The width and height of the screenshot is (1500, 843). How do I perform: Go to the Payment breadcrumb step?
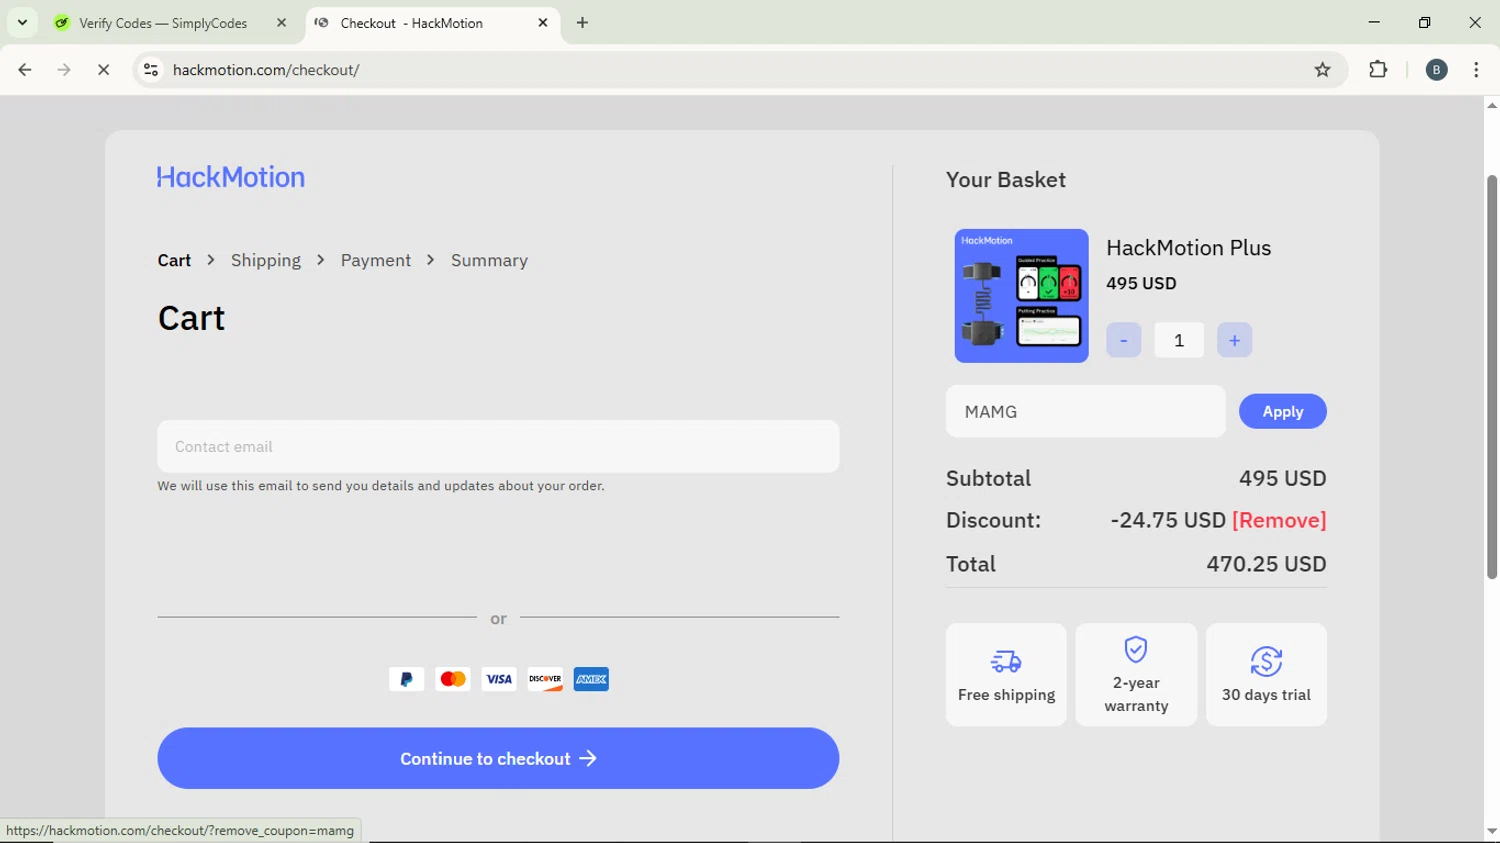click(x=376, y=260)
